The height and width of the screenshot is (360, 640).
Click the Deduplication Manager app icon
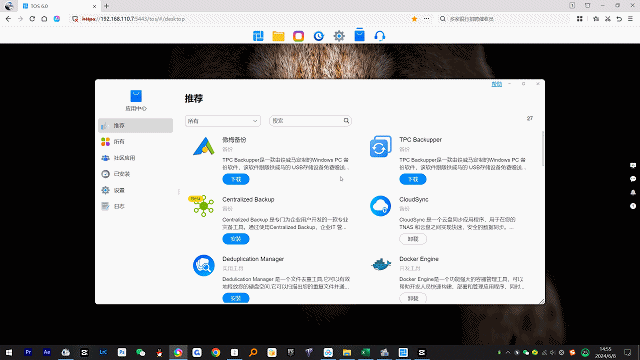point(204,265)
